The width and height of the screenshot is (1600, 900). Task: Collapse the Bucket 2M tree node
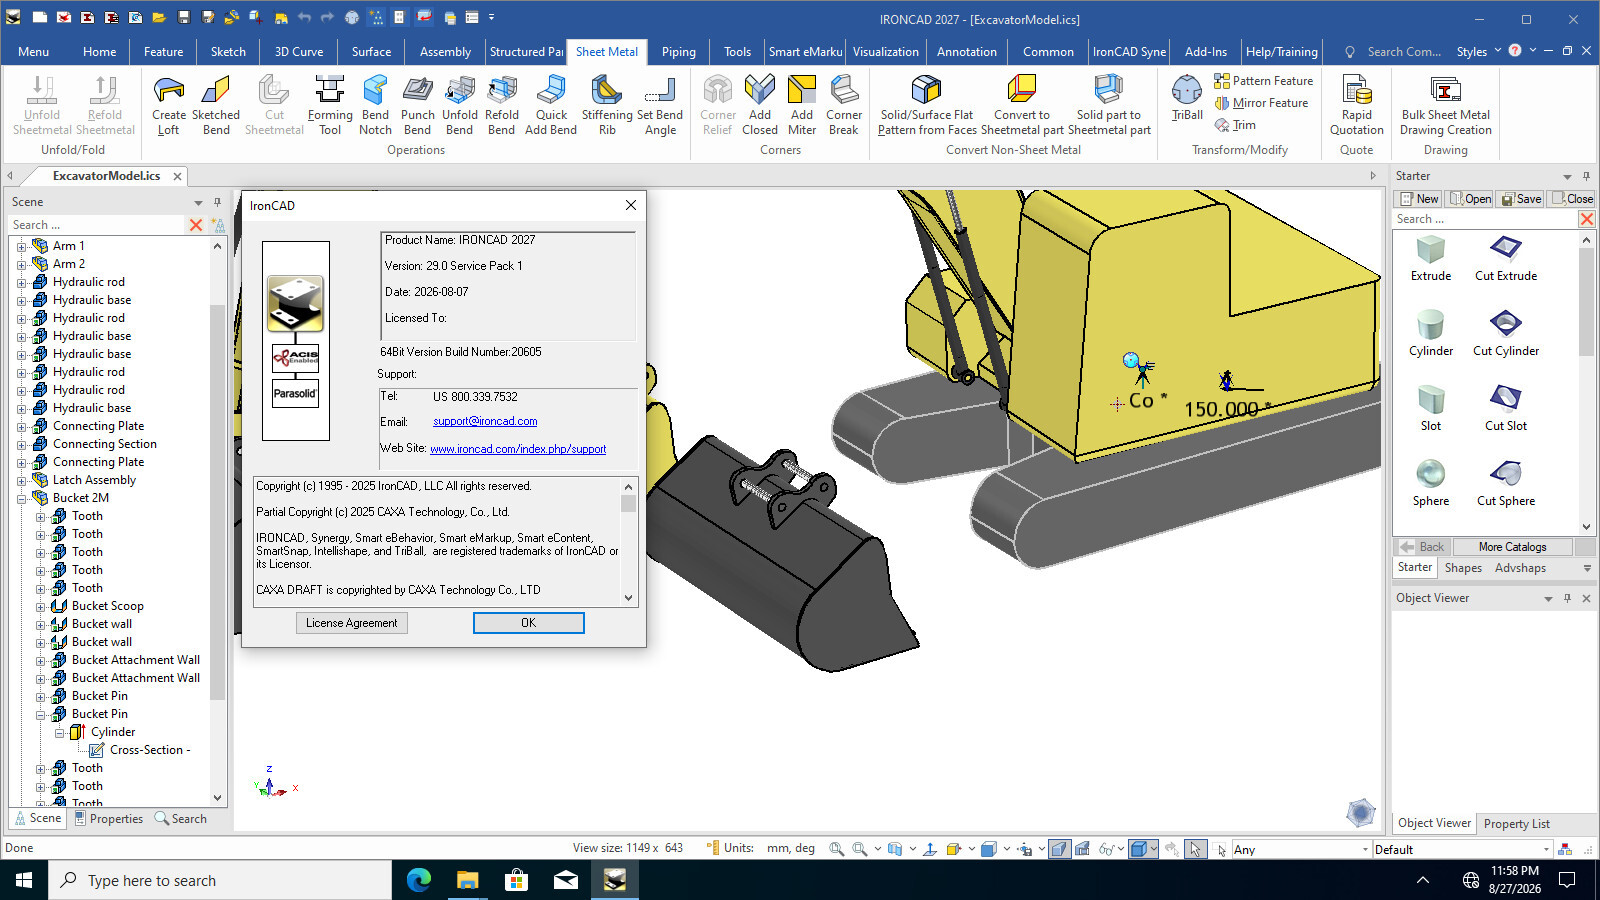click(x=21, y=499)
